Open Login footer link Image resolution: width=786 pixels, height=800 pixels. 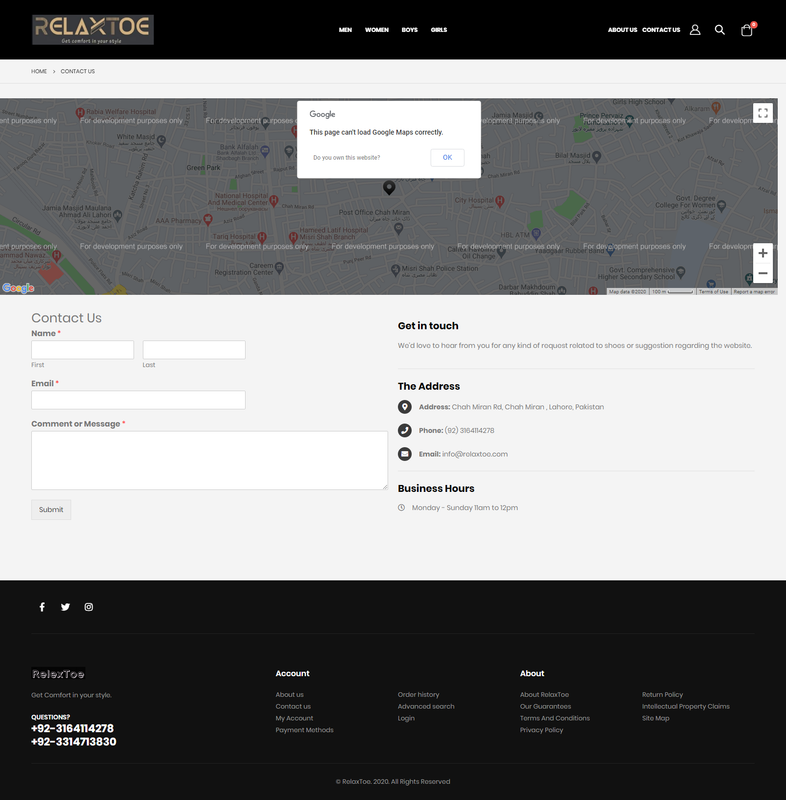coord(406,718)
